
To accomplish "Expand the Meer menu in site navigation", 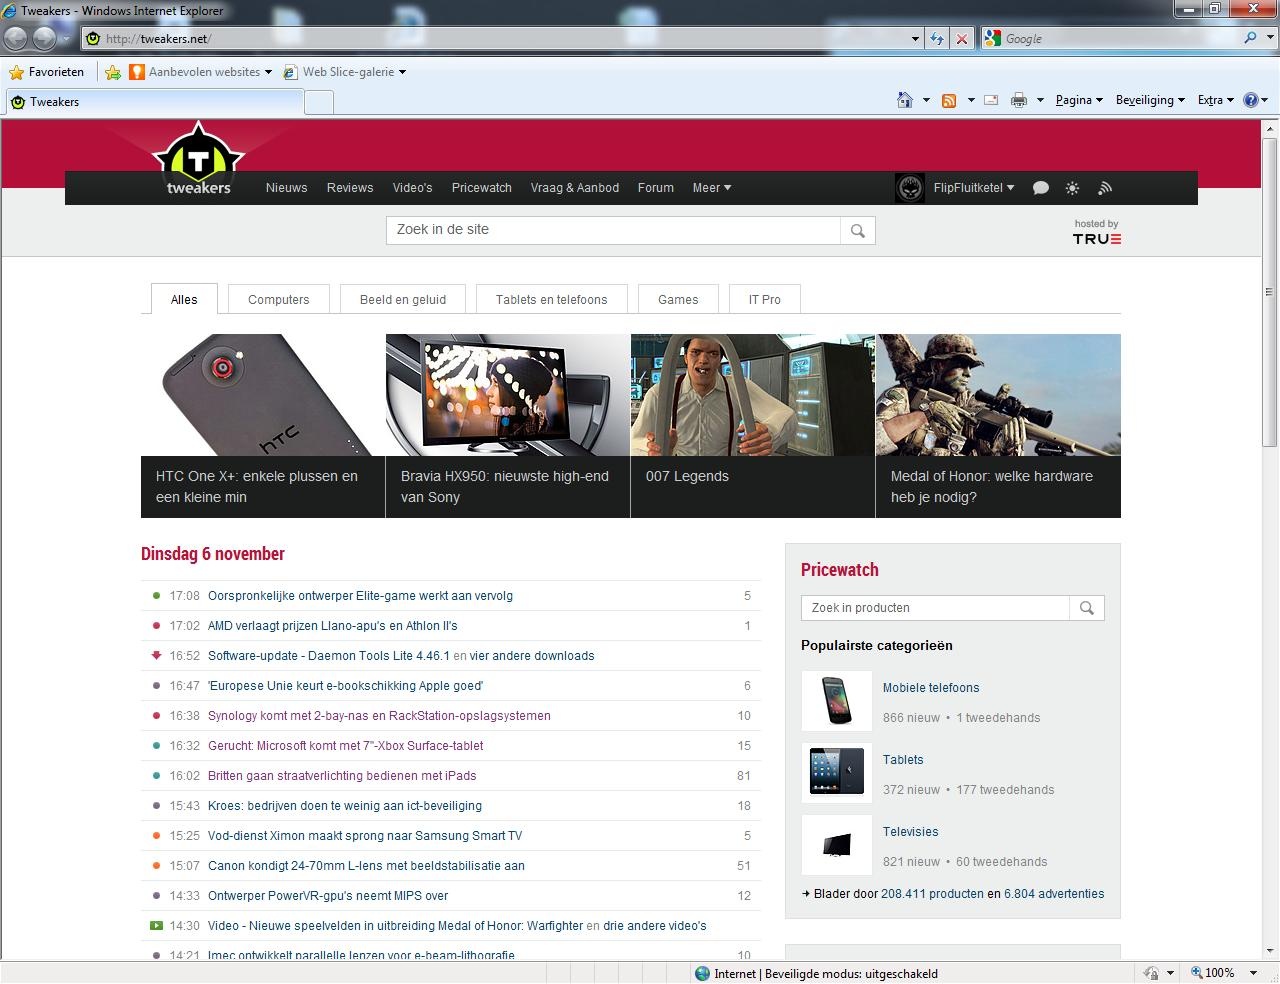I will [712, 188].
